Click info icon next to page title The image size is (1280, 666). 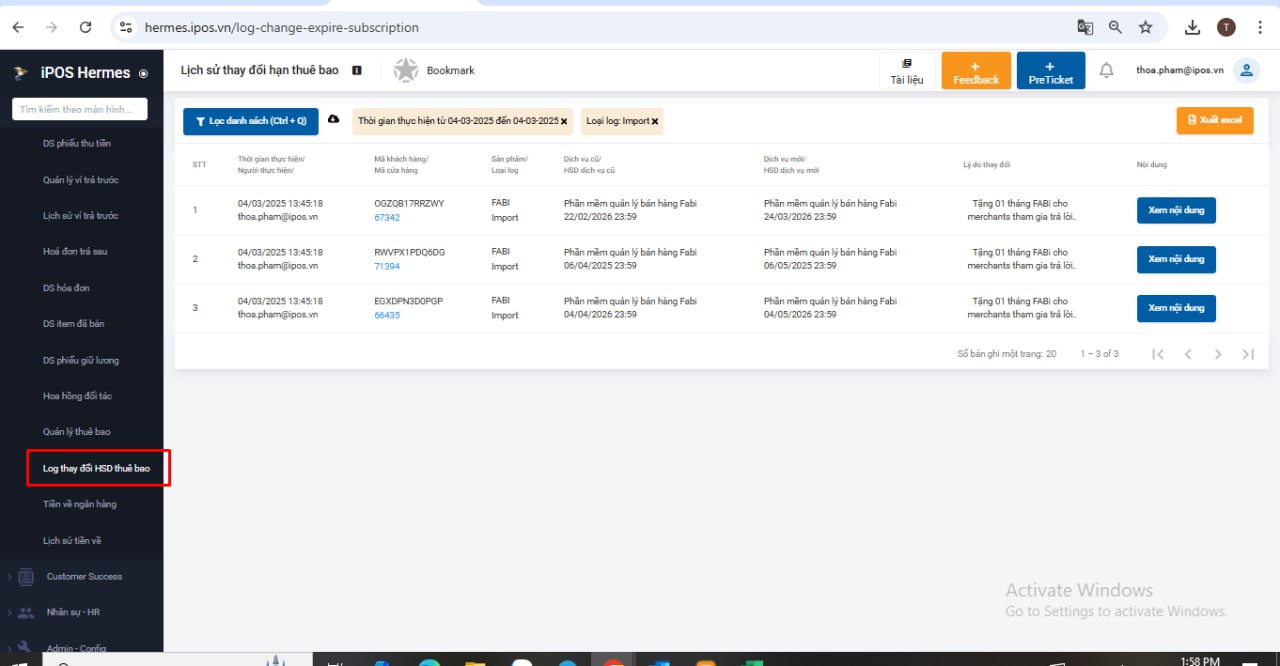[357, 71]
